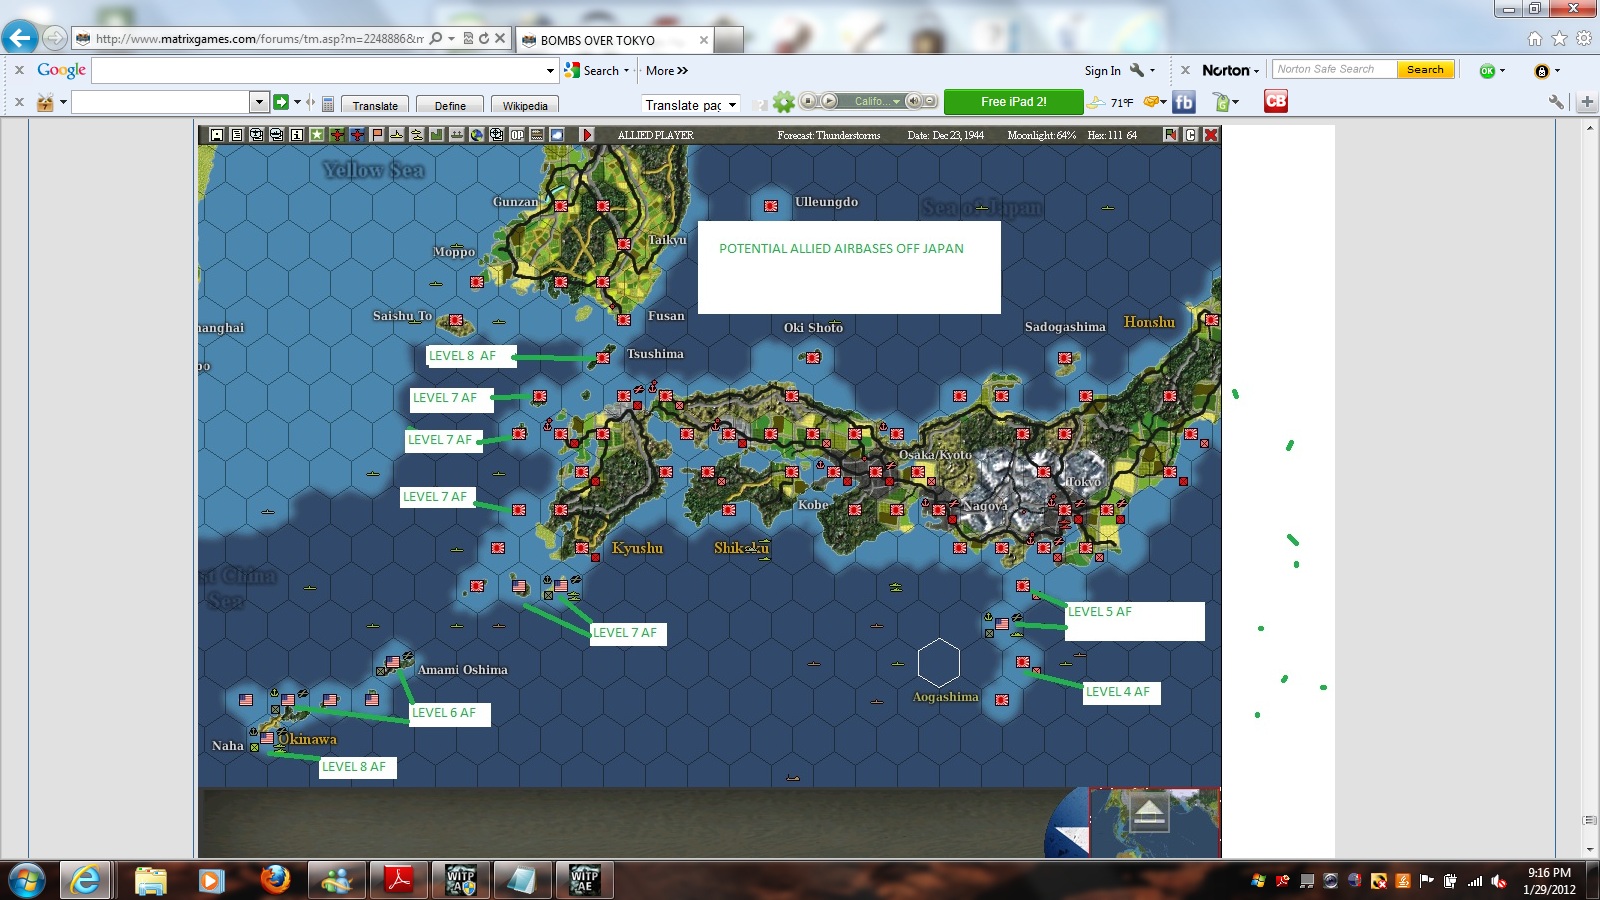Select the red aircraft on blue background icon
This screenshot has height=900, width=1600.
point(357,135)
